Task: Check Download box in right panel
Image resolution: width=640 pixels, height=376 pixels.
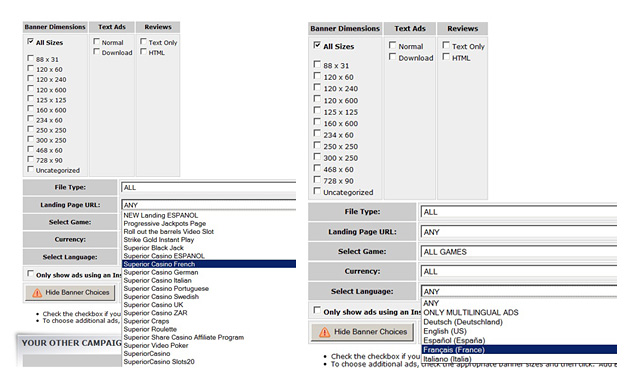Action: click(393, 57)
